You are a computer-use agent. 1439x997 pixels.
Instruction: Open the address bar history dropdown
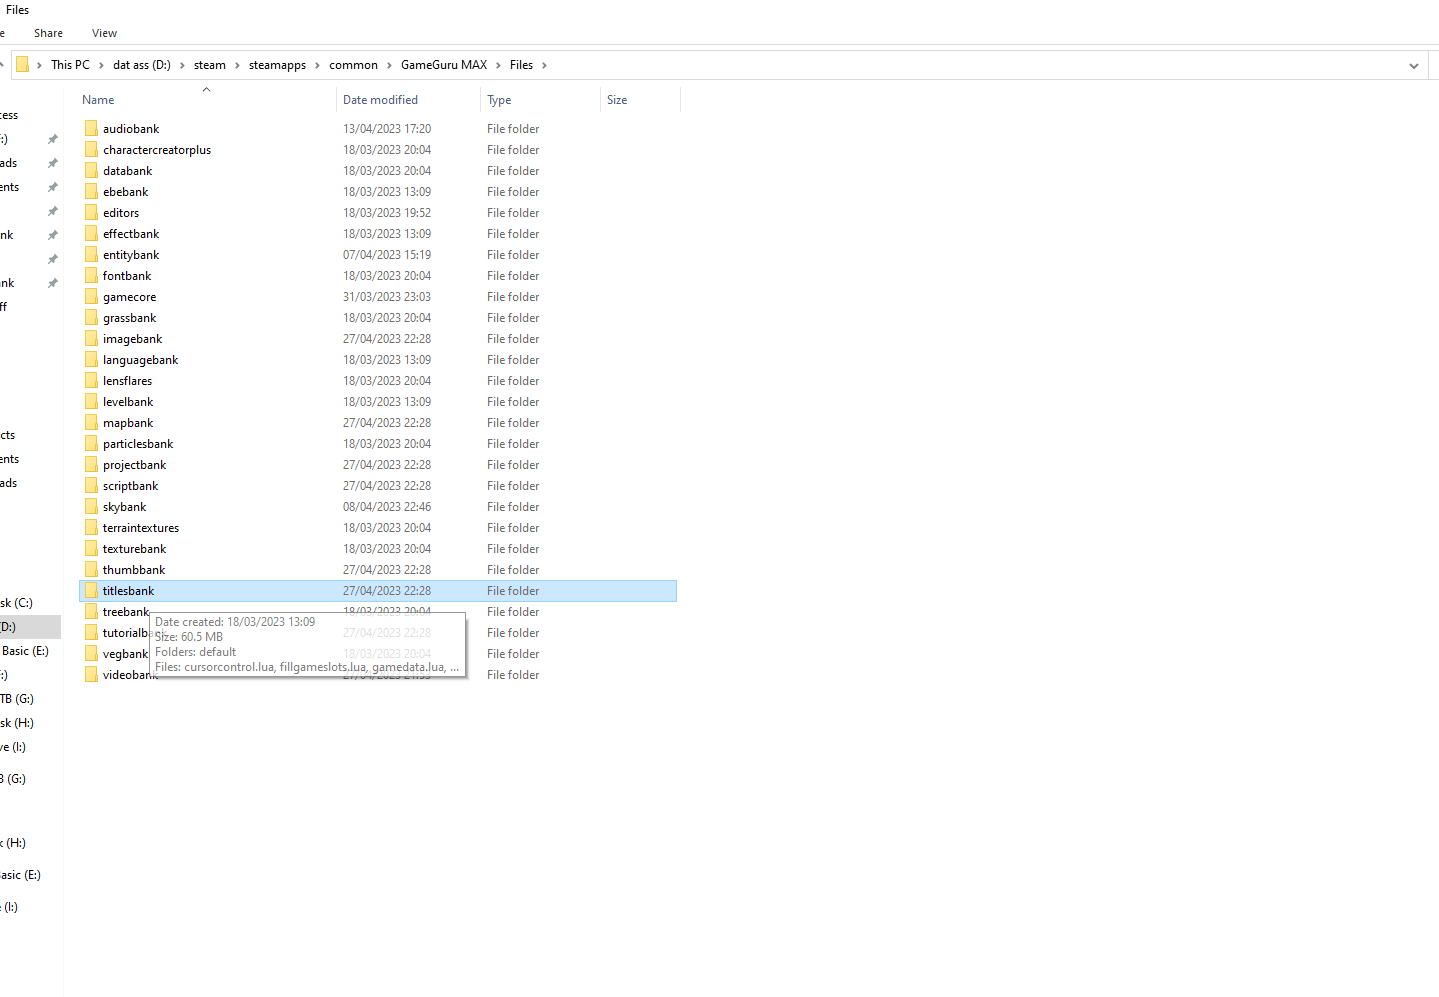[x=1413, y=64]
